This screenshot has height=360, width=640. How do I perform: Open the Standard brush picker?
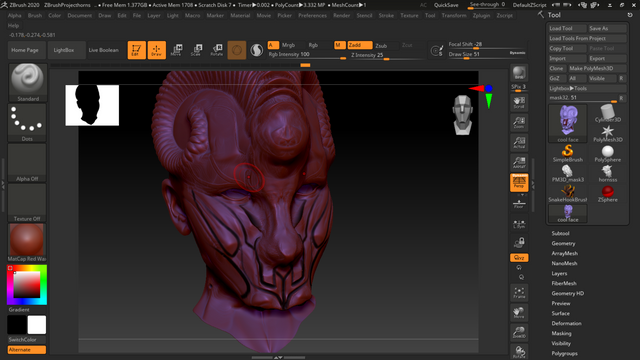pos(27,82)
